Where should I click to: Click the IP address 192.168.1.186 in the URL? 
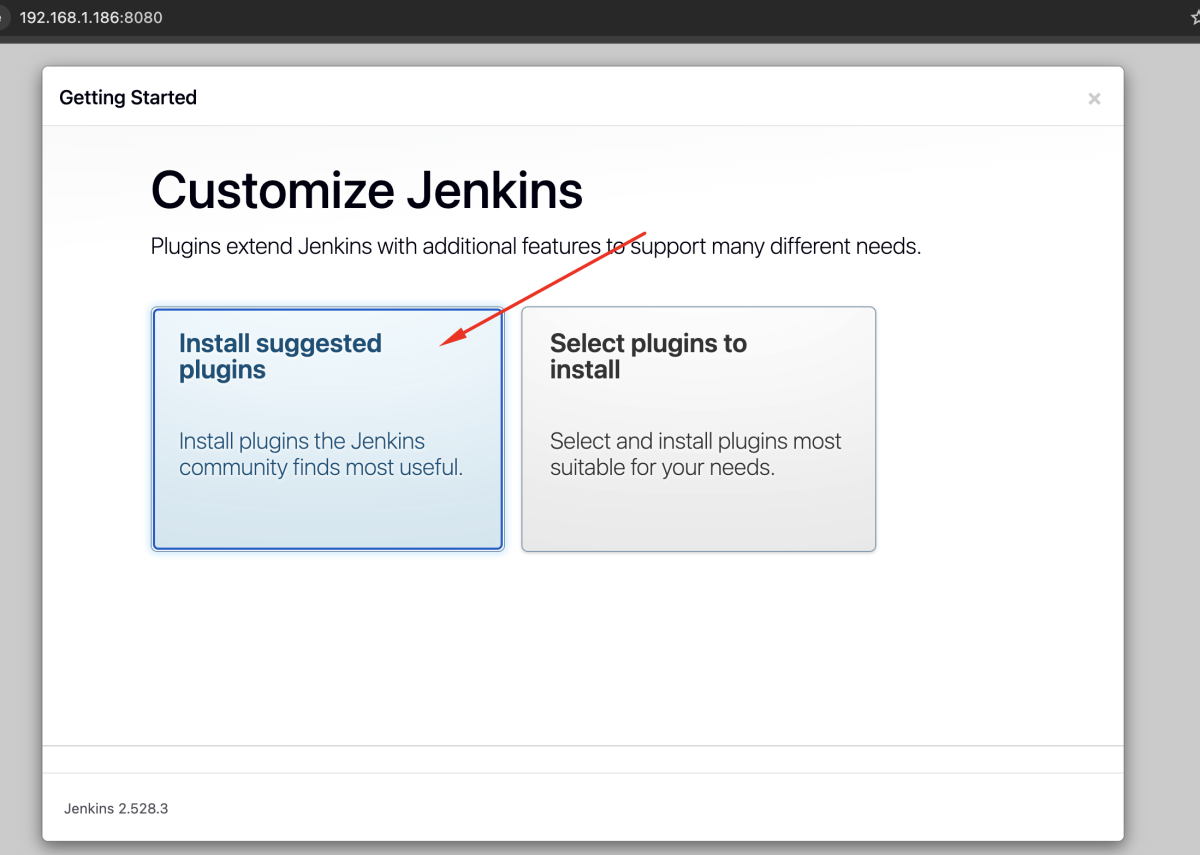click(x=70, y=18)
